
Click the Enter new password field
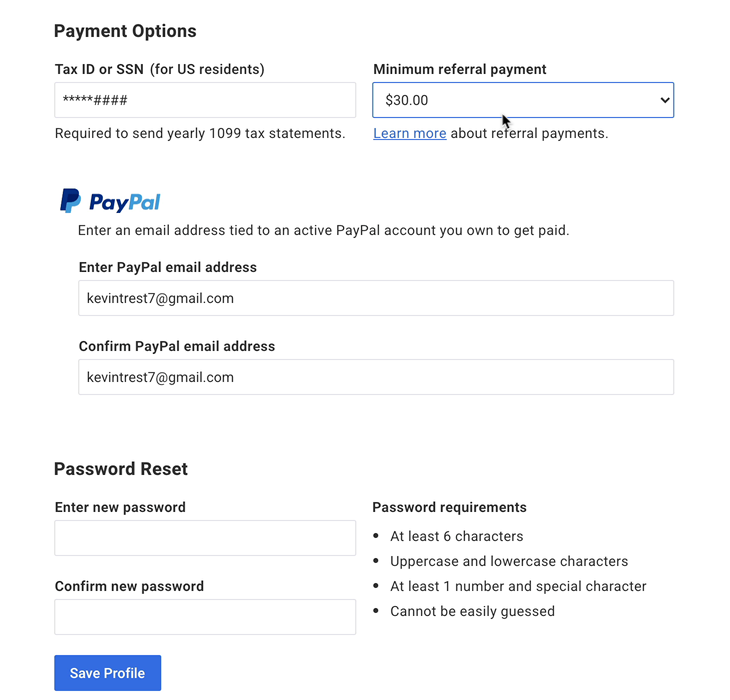[x=205, y=538]
